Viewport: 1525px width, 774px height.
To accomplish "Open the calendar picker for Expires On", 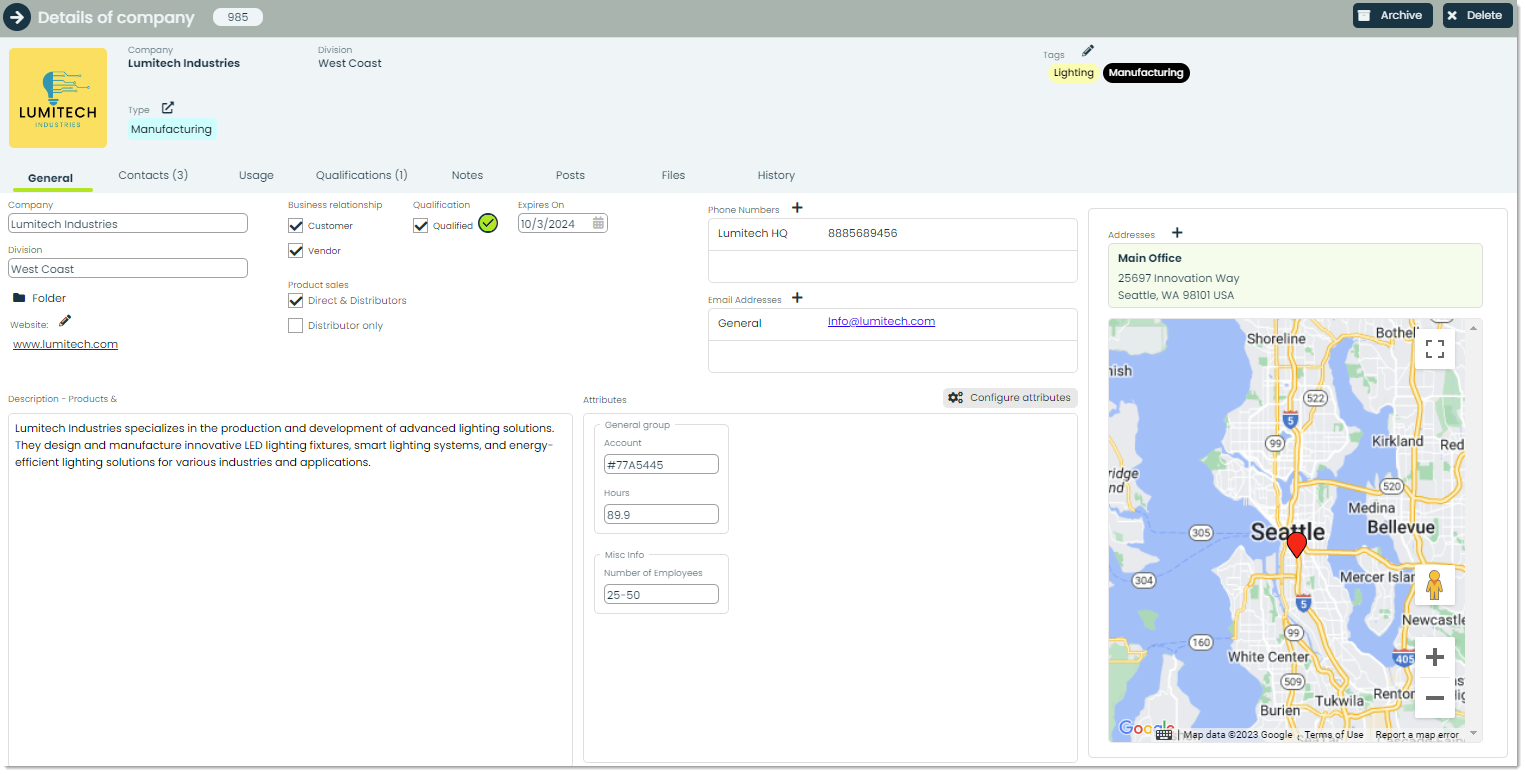I will click(598, 224).
